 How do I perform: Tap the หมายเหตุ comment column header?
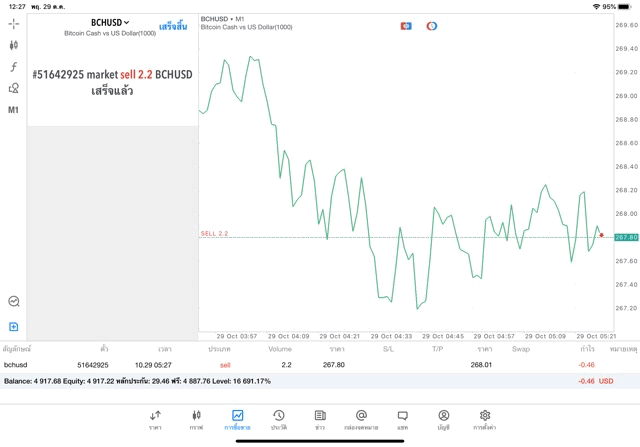click(623, 349)
